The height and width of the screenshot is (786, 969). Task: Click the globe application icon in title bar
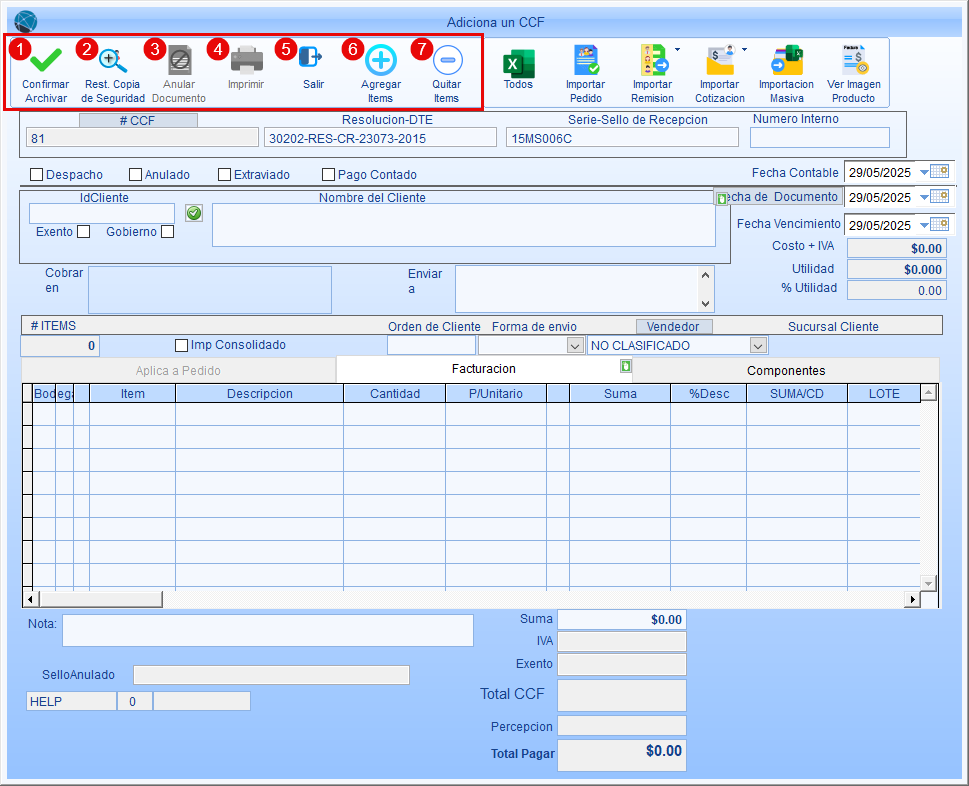click(25, 22)
